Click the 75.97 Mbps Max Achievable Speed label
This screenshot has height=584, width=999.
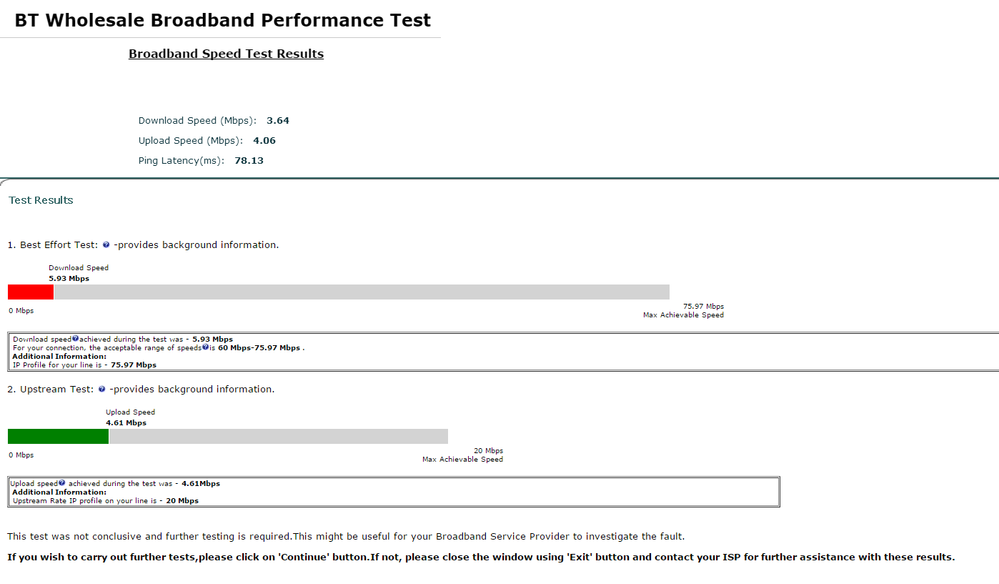684,311
